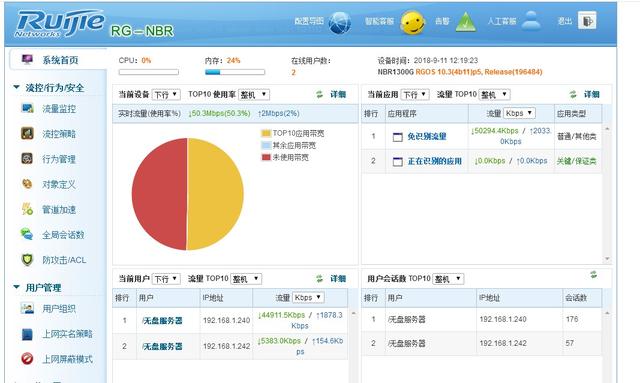This screenshot has height=383, width=640.
Task: Open the human customer service person icon
Action: [531, 20]
